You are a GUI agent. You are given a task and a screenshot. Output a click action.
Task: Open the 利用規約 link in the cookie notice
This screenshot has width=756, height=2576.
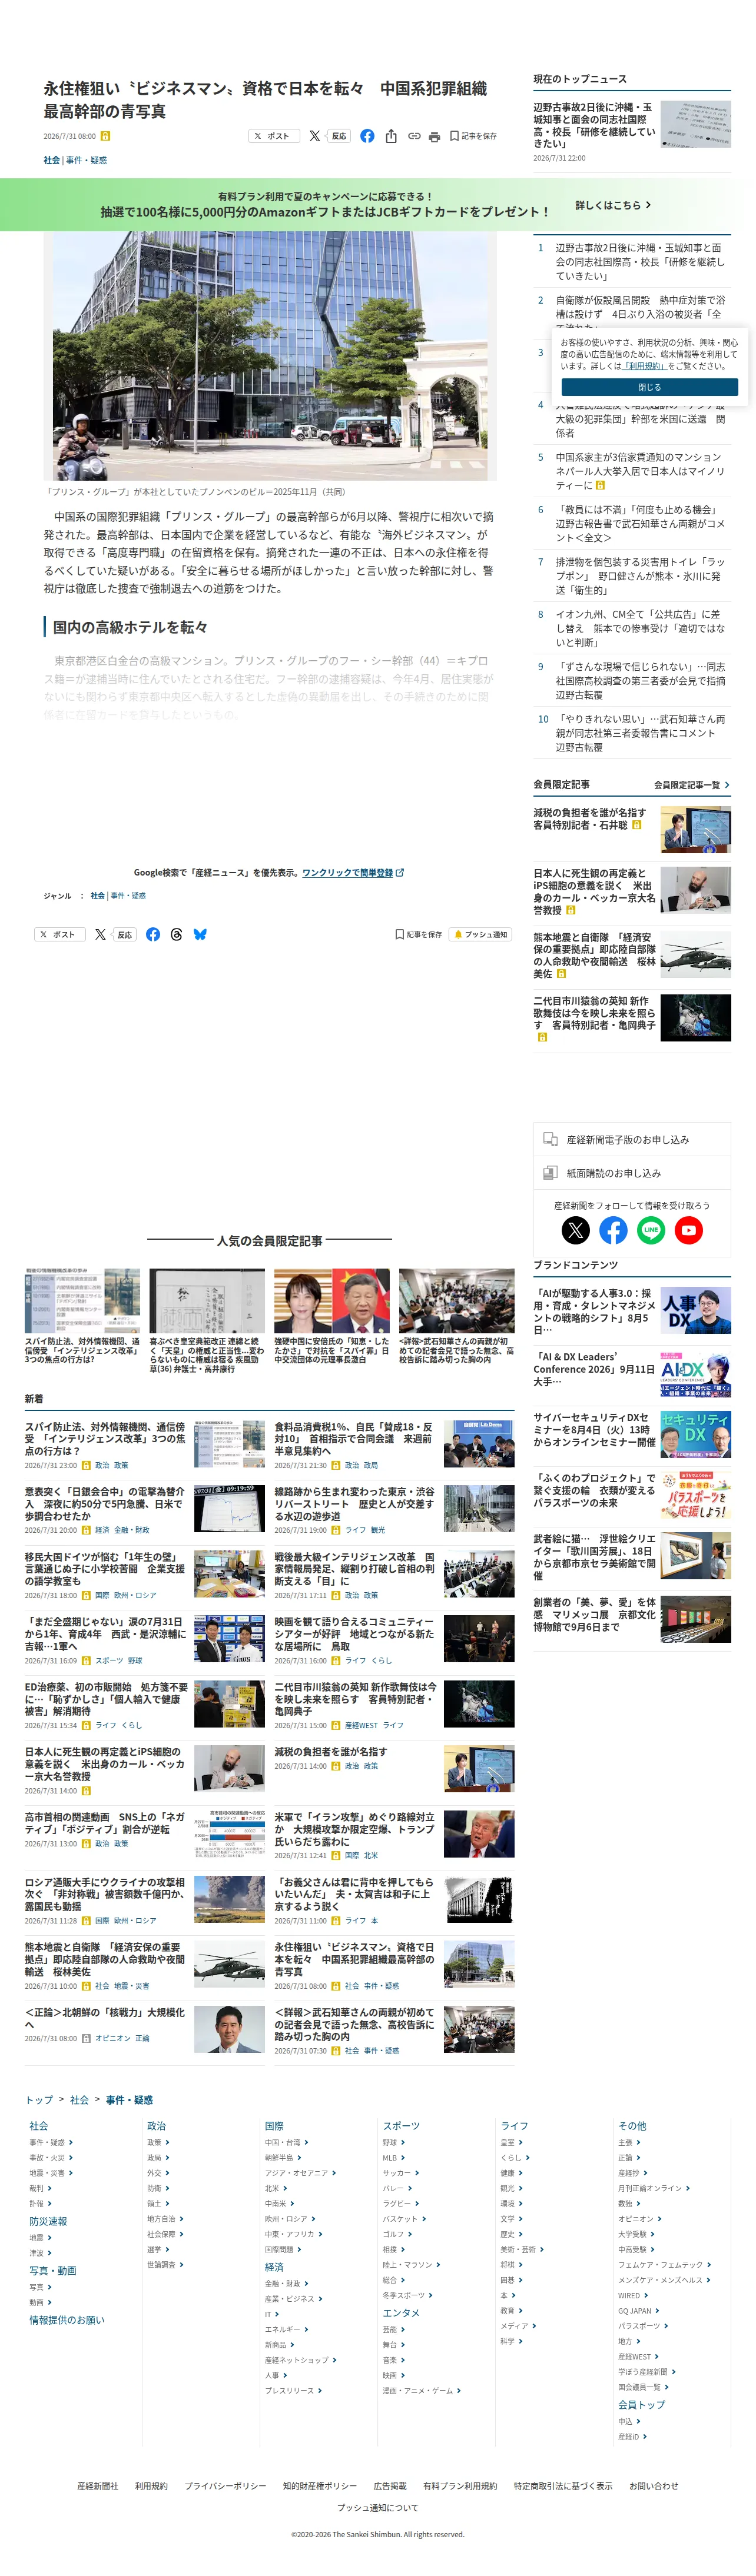point(644,366)
